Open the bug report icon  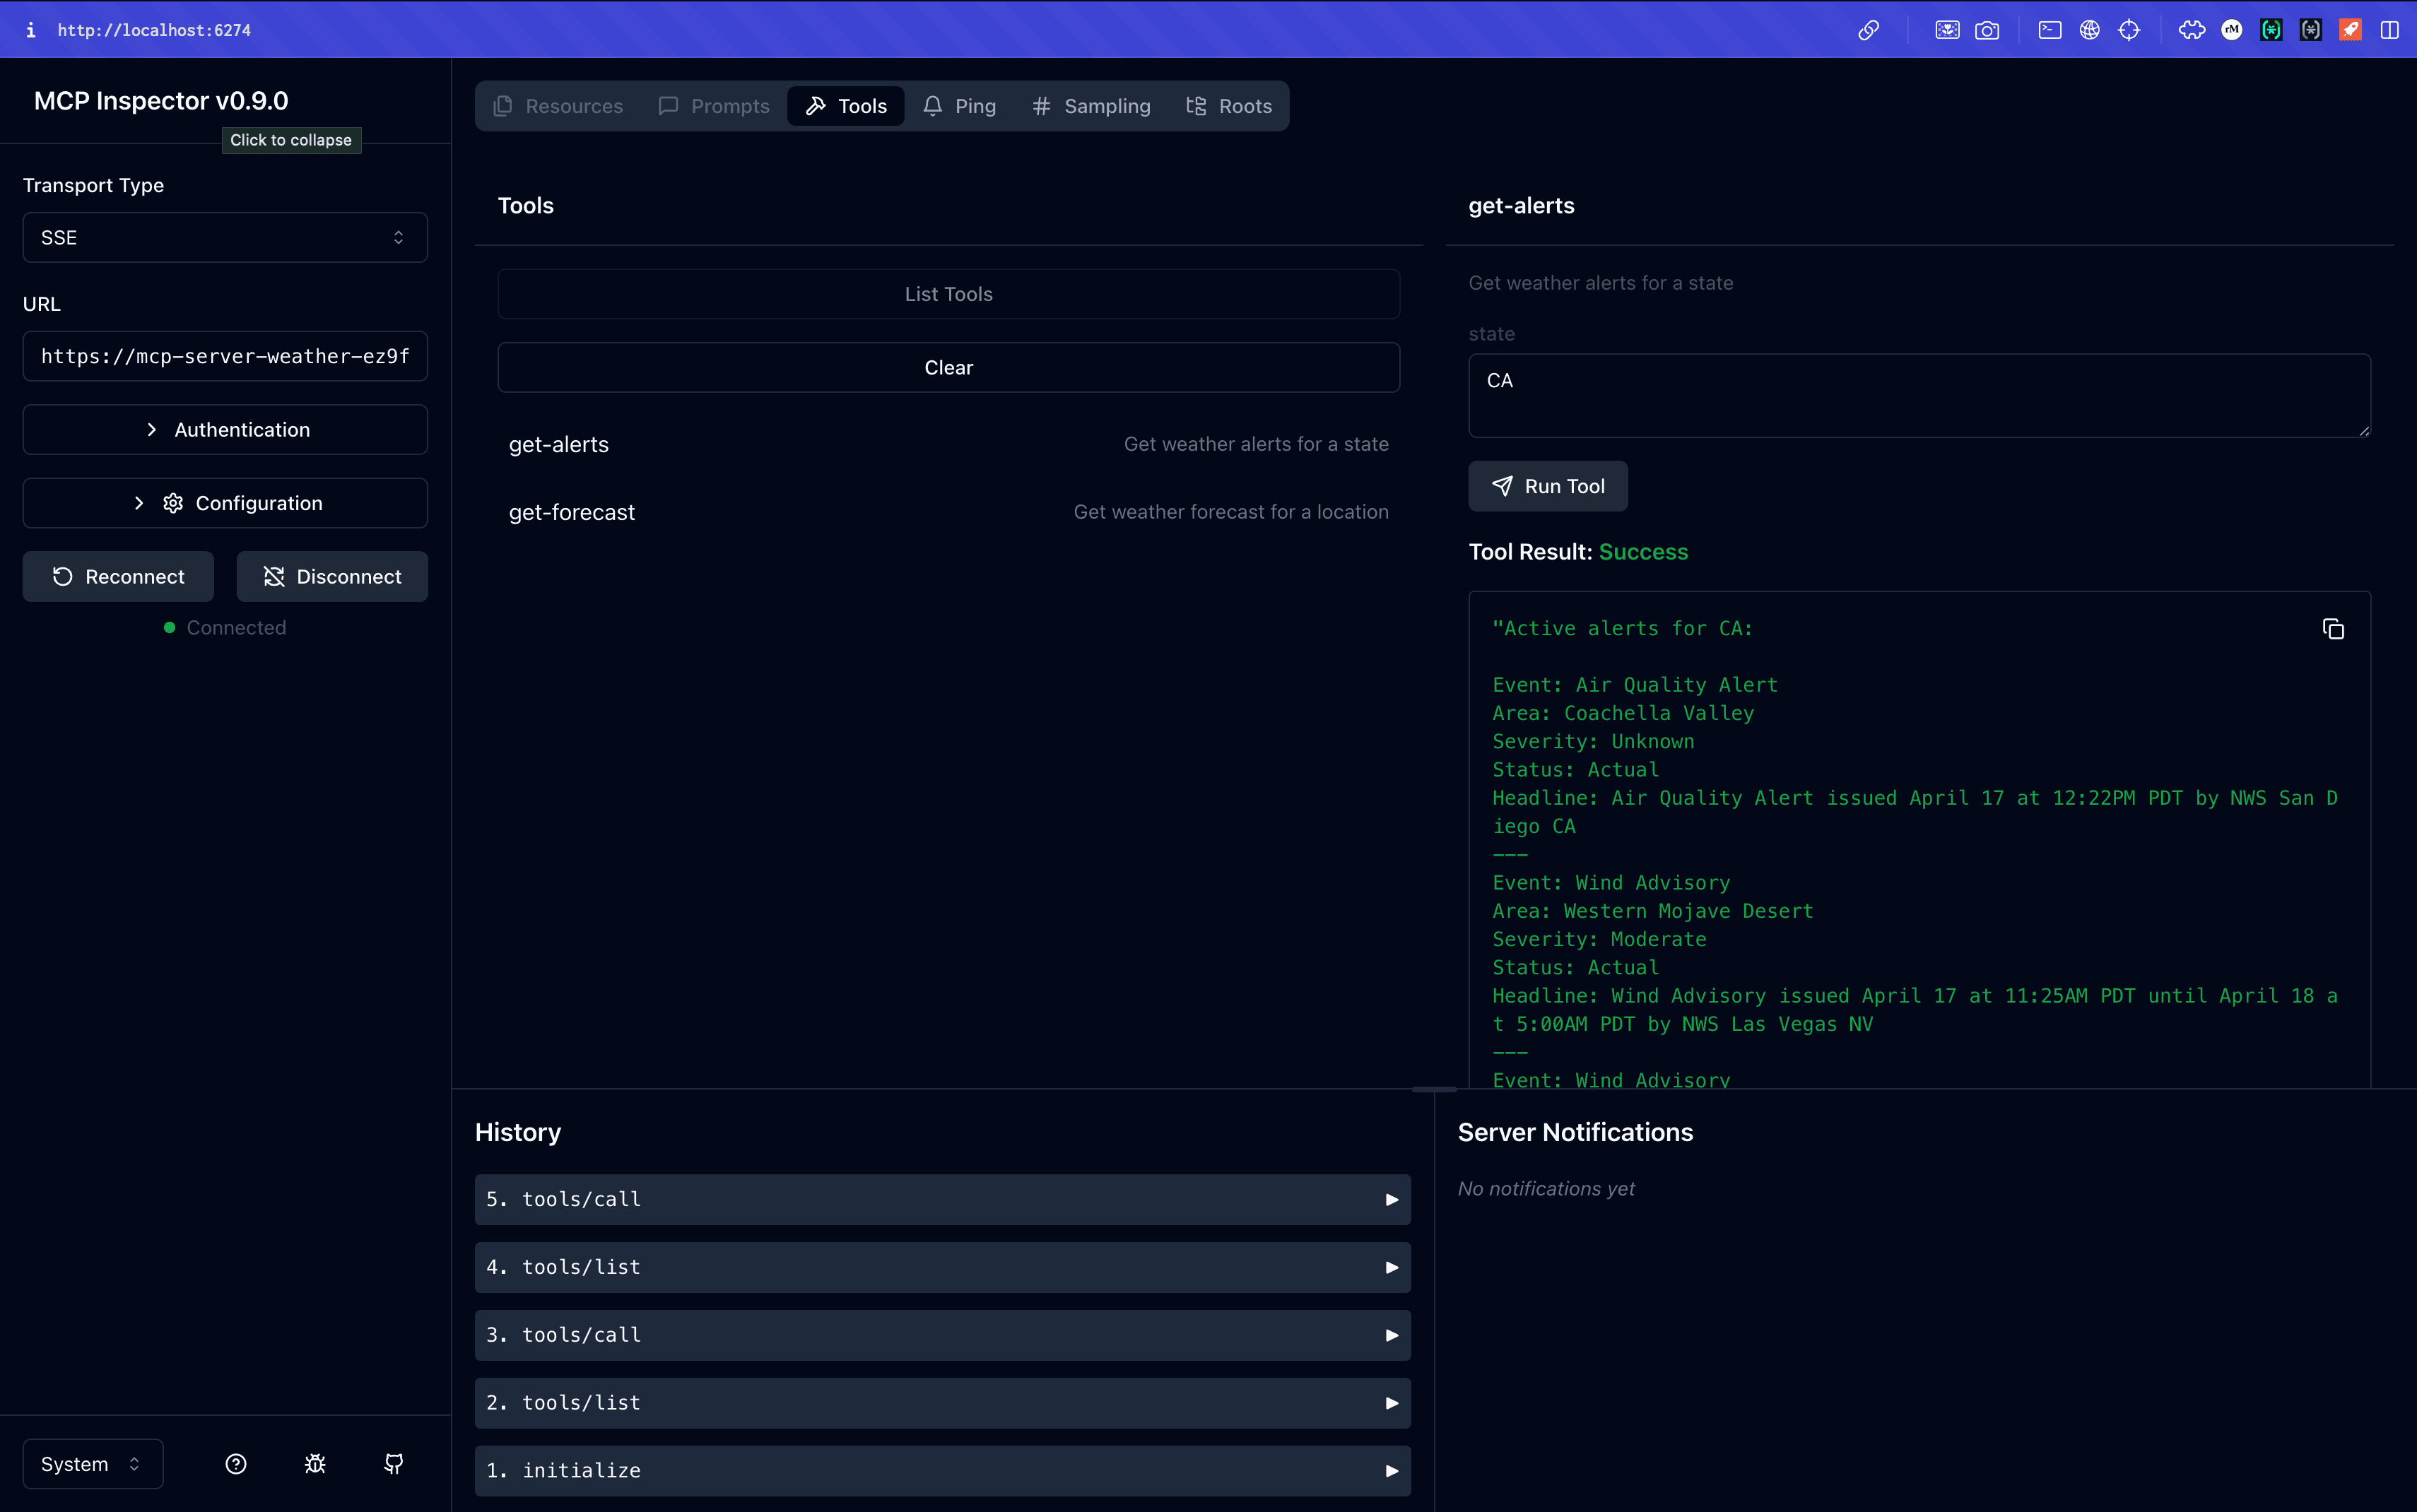click(314, 1463)
